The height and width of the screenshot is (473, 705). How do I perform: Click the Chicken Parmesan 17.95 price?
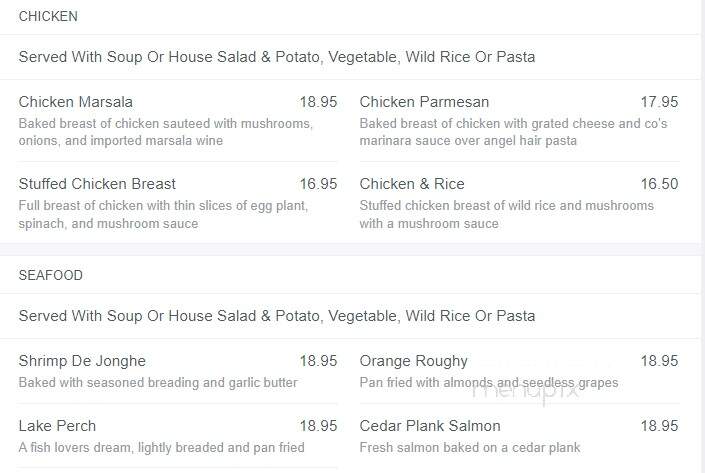pyautogui.click(x=659, y=102)
